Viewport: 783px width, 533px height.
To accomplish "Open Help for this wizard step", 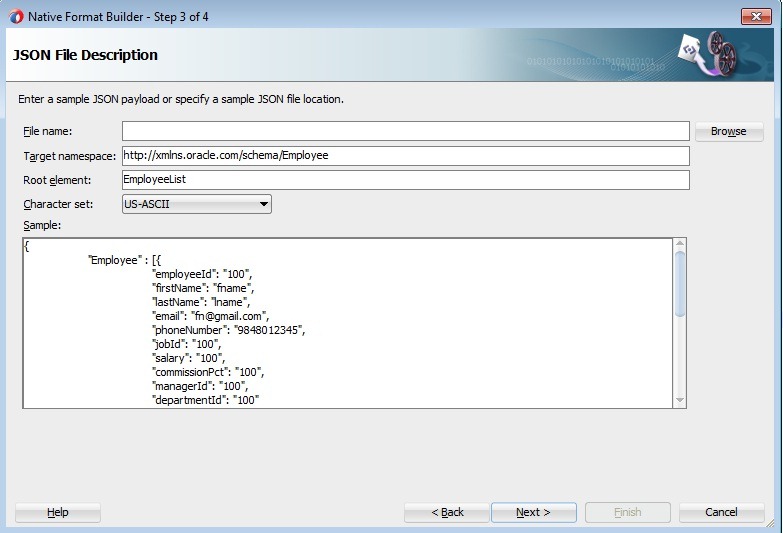I will (x=58, y=512).
